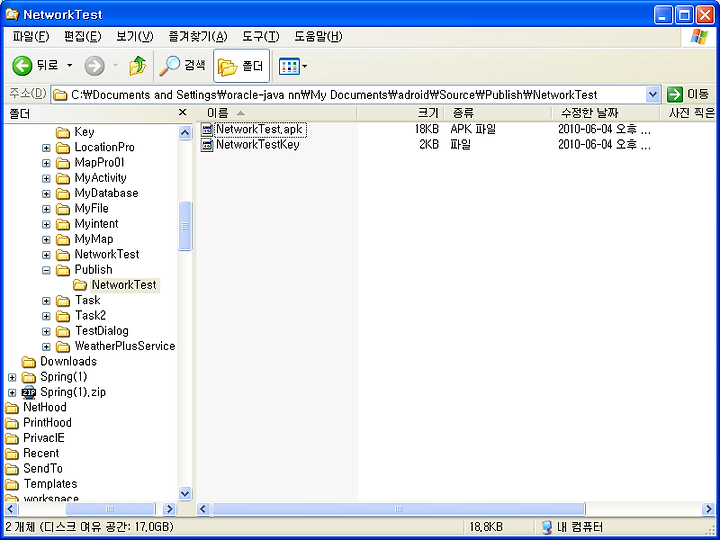
Task: Select the open NetworkTest subfolder icon
Action: (79, 285)
